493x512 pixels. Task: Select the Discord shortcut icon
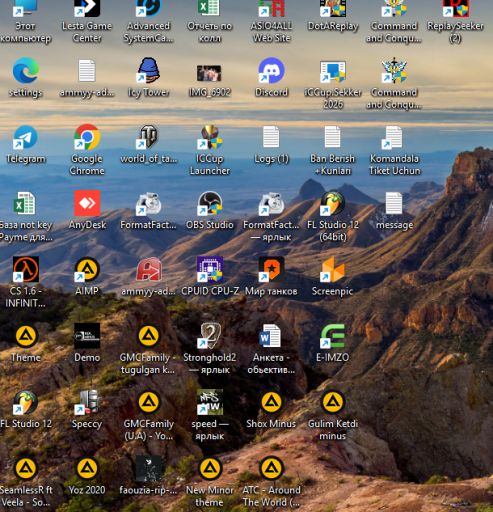271,70
